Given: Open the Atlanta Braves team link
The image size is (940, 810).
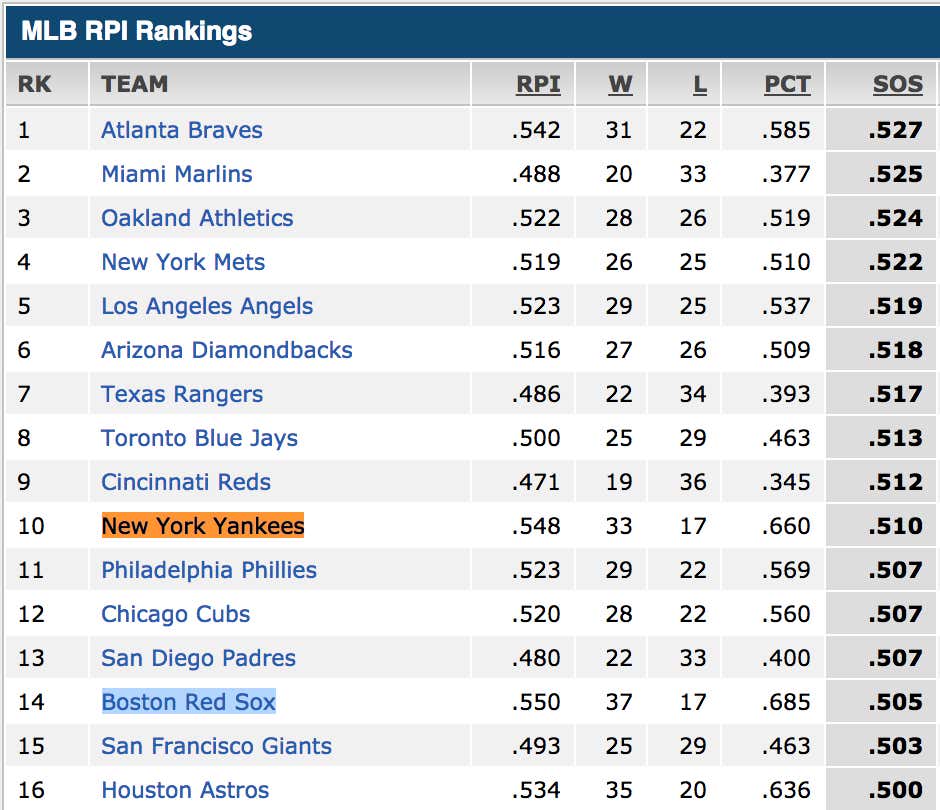Looking at the screenshot, I should click(182, 130).
